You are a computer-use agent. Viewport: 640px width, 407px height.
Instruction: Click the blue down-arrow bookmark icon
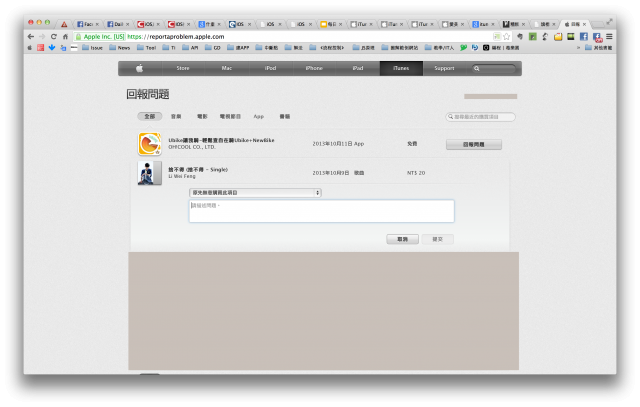coord(52,48)
